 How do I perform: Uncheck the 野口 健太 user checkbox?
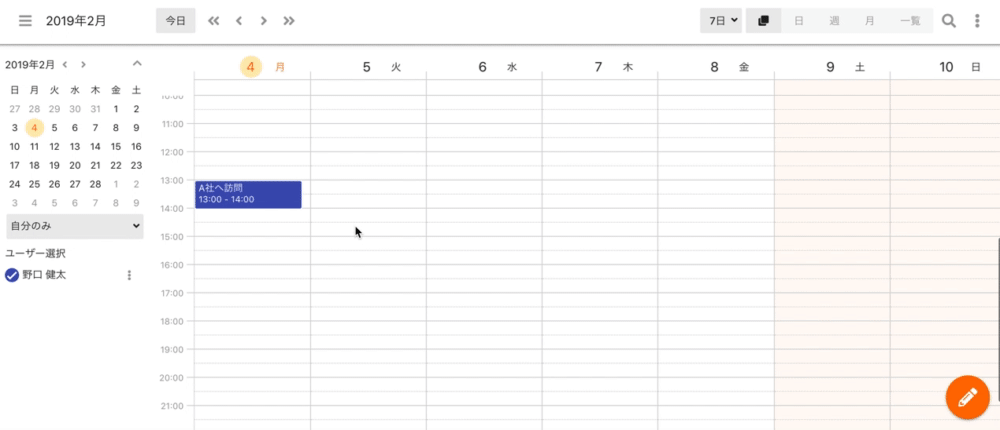(11, 275)
